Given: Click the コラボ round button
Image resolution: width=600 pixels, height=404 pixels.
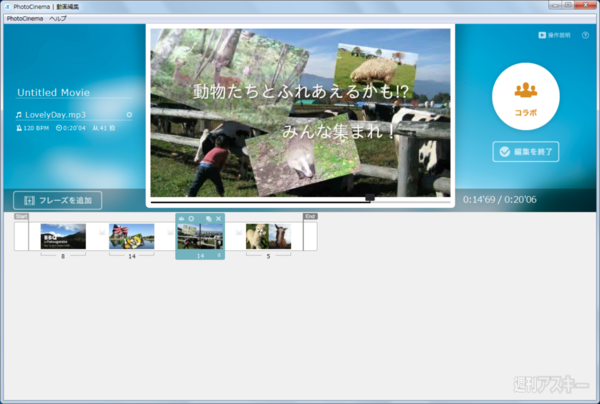Looking at the screenshot, I should coord(526,96).
